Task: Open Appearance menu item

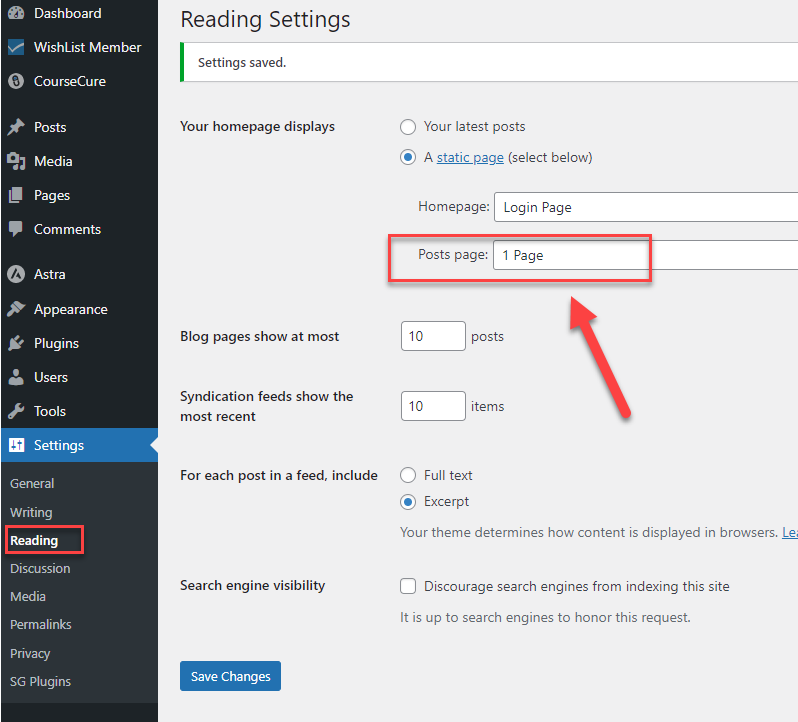Action: (71, 309)
